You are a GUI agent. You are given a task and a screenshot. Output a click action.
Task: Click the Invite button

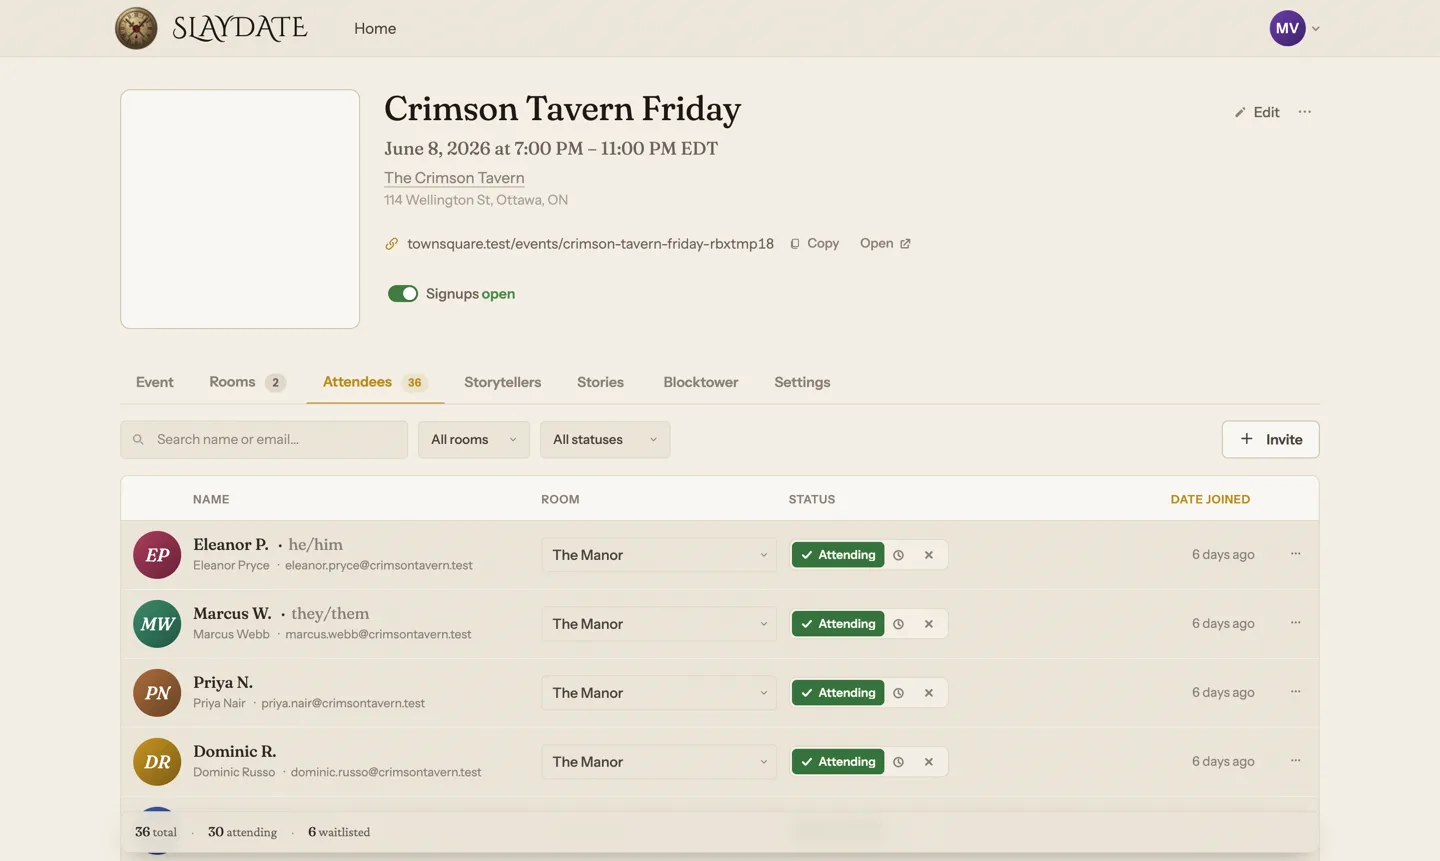pos(1270,439)
